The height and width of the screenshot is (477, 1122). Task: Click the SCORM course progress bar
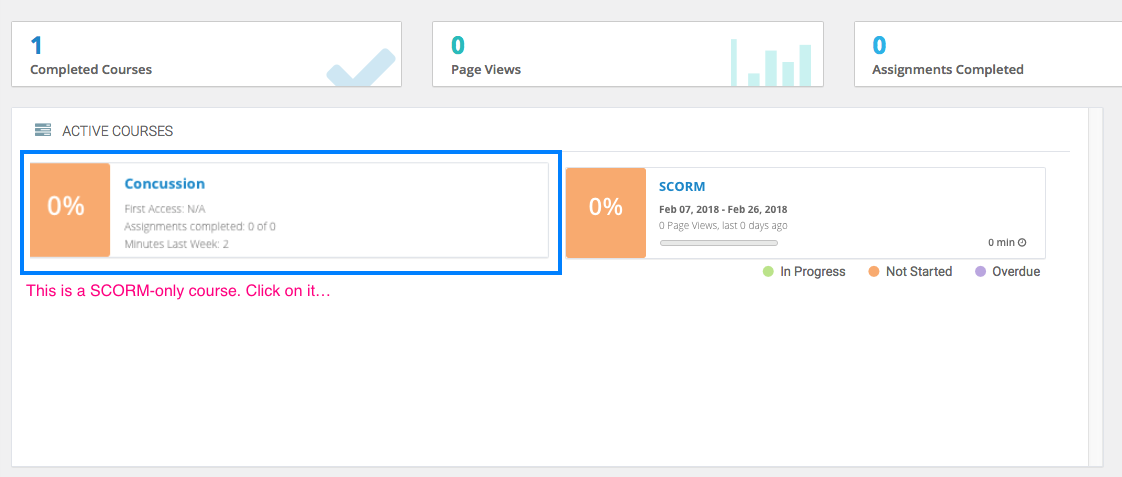pos(718,243)
